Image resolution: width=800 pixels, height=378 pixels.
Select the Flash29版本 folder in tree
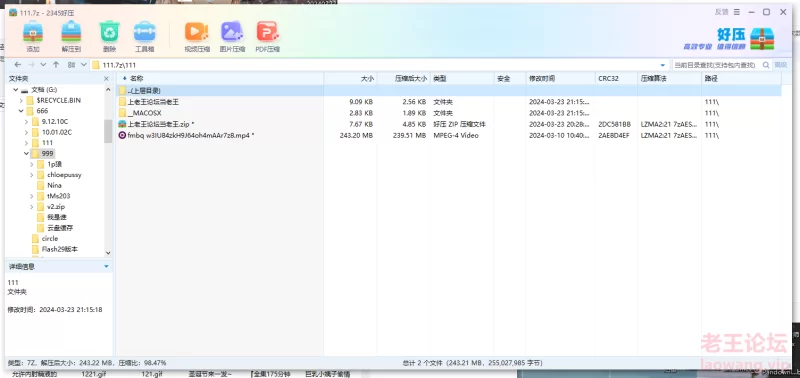(x=54, y=249)
